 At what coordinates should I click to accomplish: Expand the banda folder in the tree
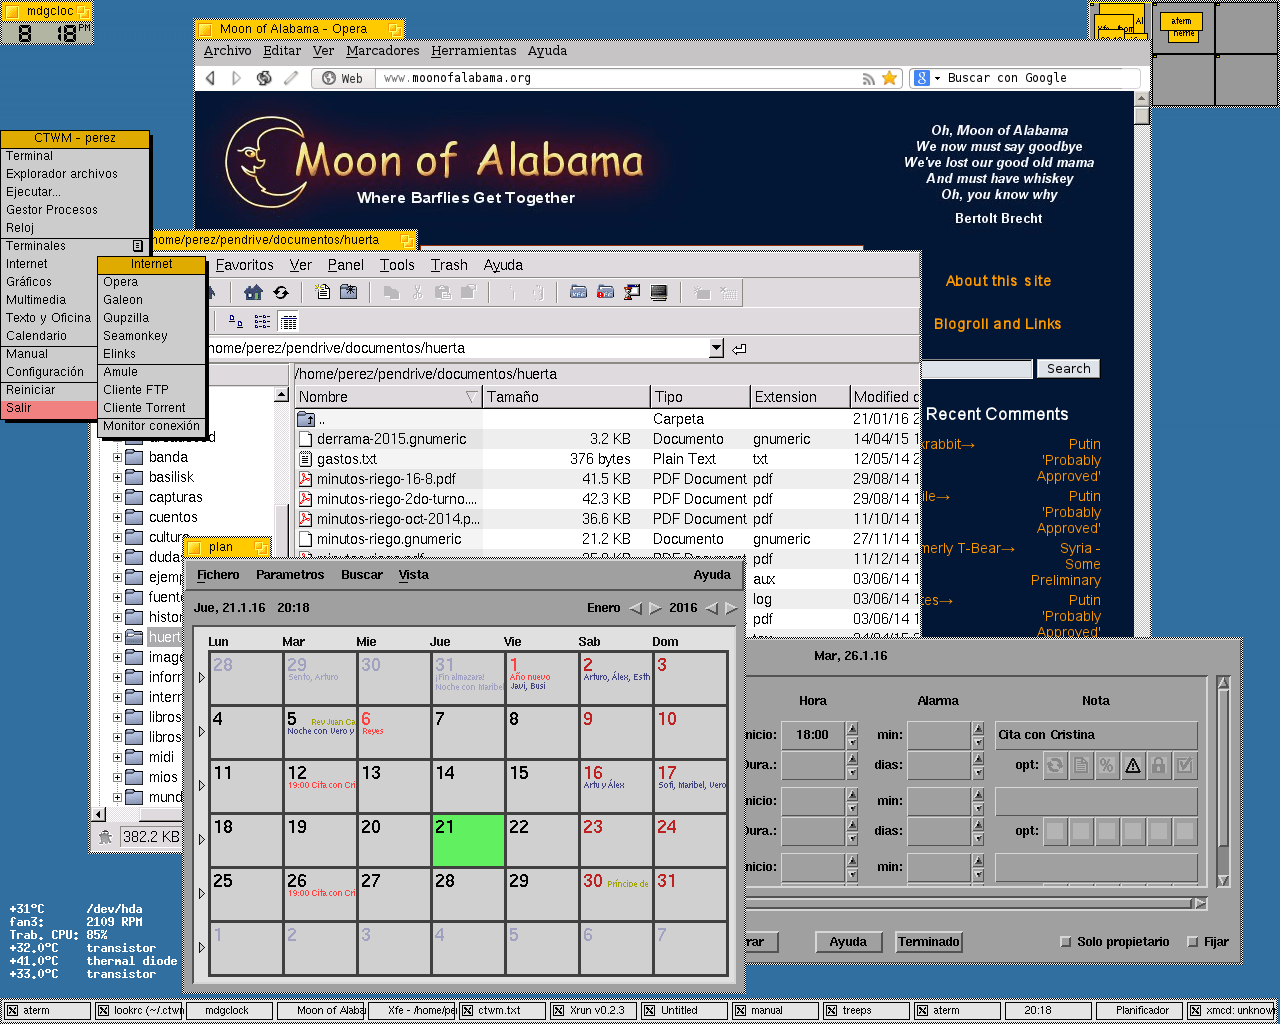coord(117,457)
